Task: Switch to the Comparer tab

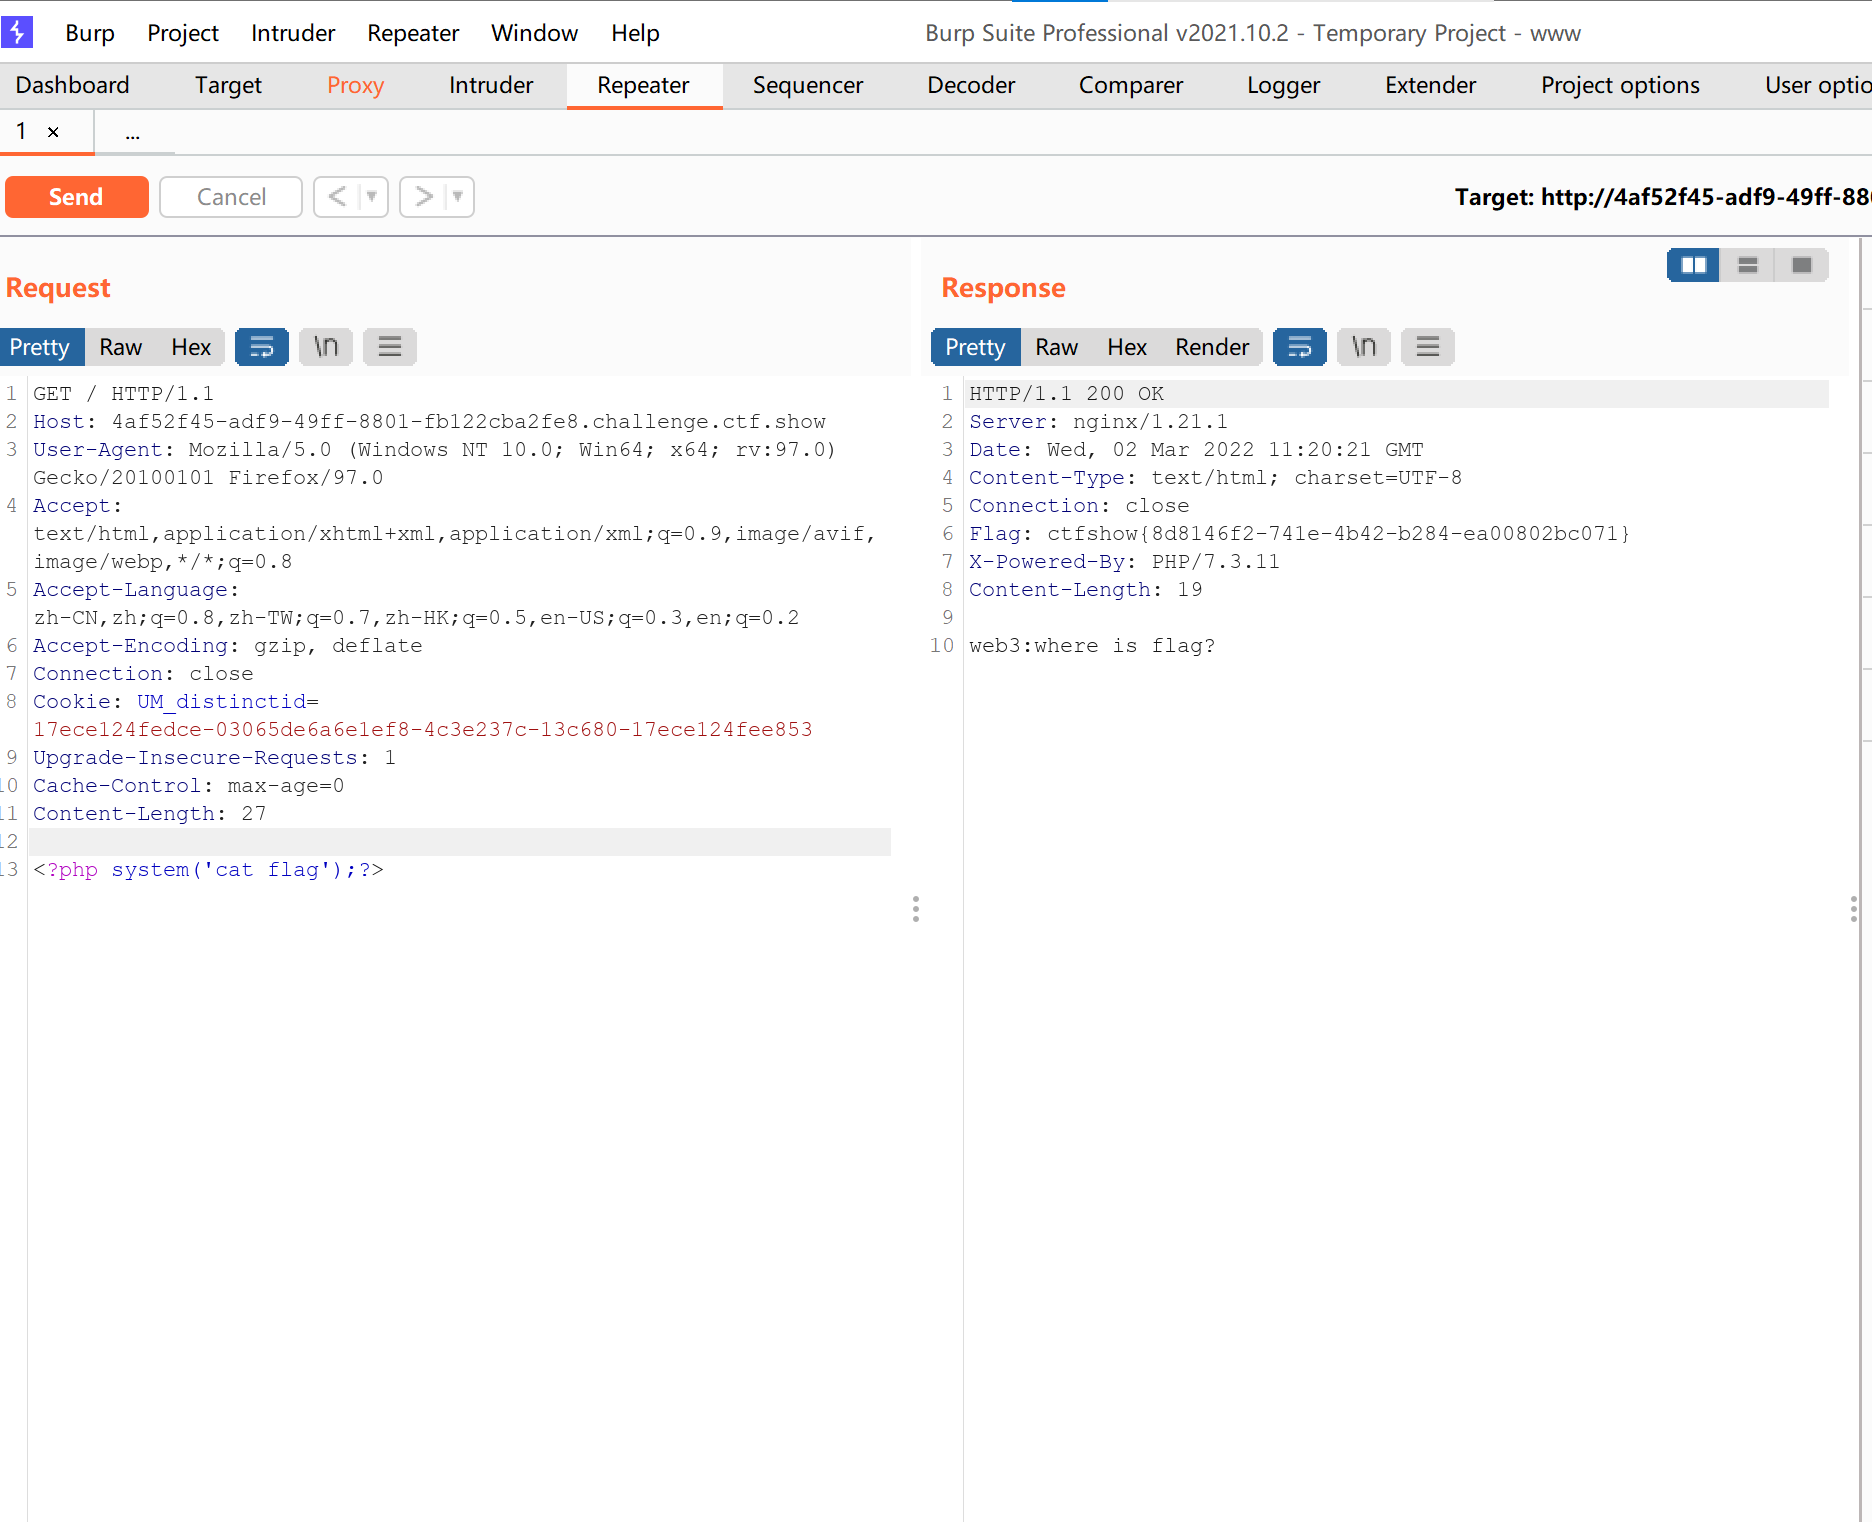Action: click(1131, 85)
